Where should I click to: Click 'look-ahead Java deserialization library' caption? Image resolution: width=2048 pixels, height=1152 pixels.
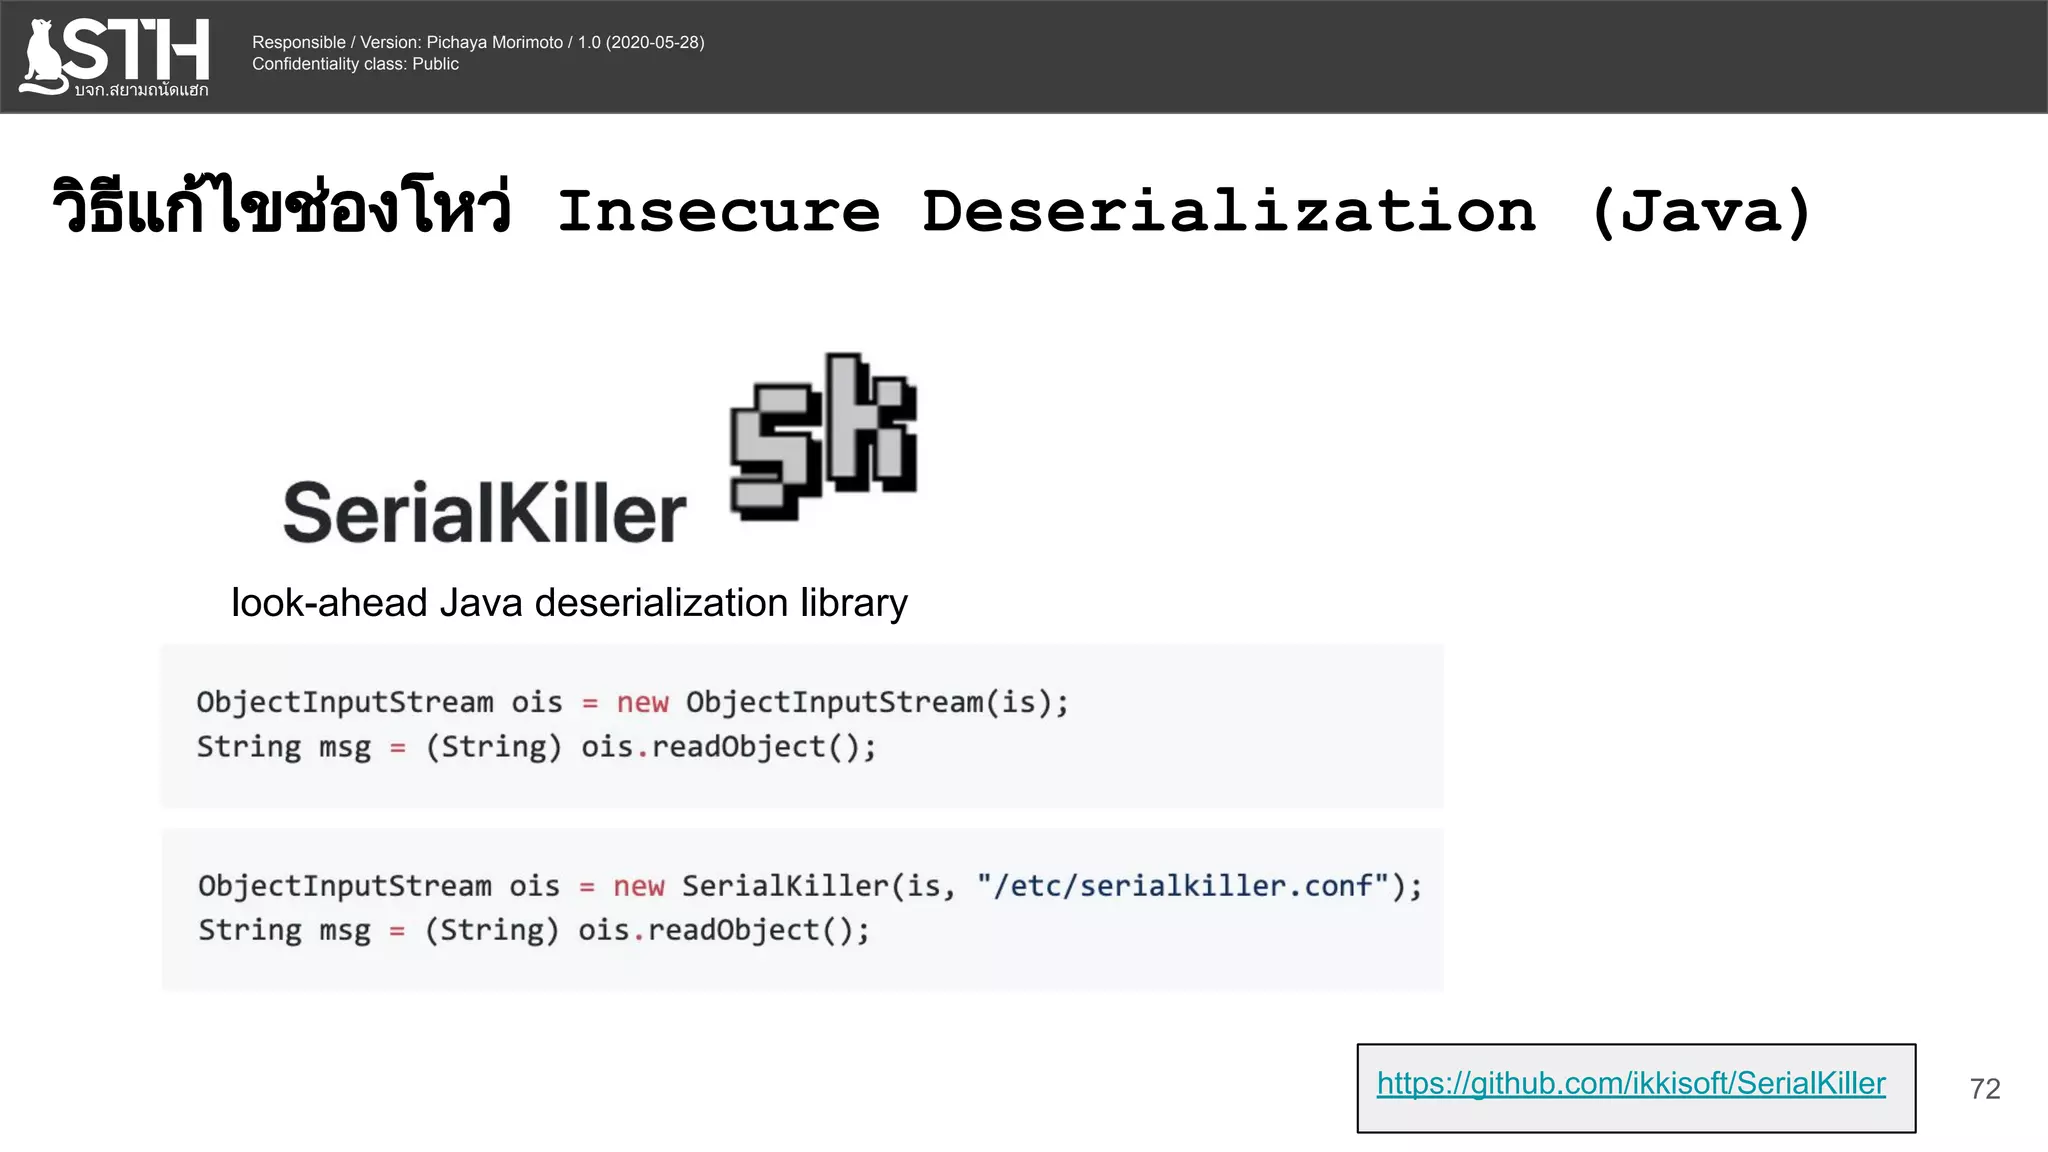[569, 603]
